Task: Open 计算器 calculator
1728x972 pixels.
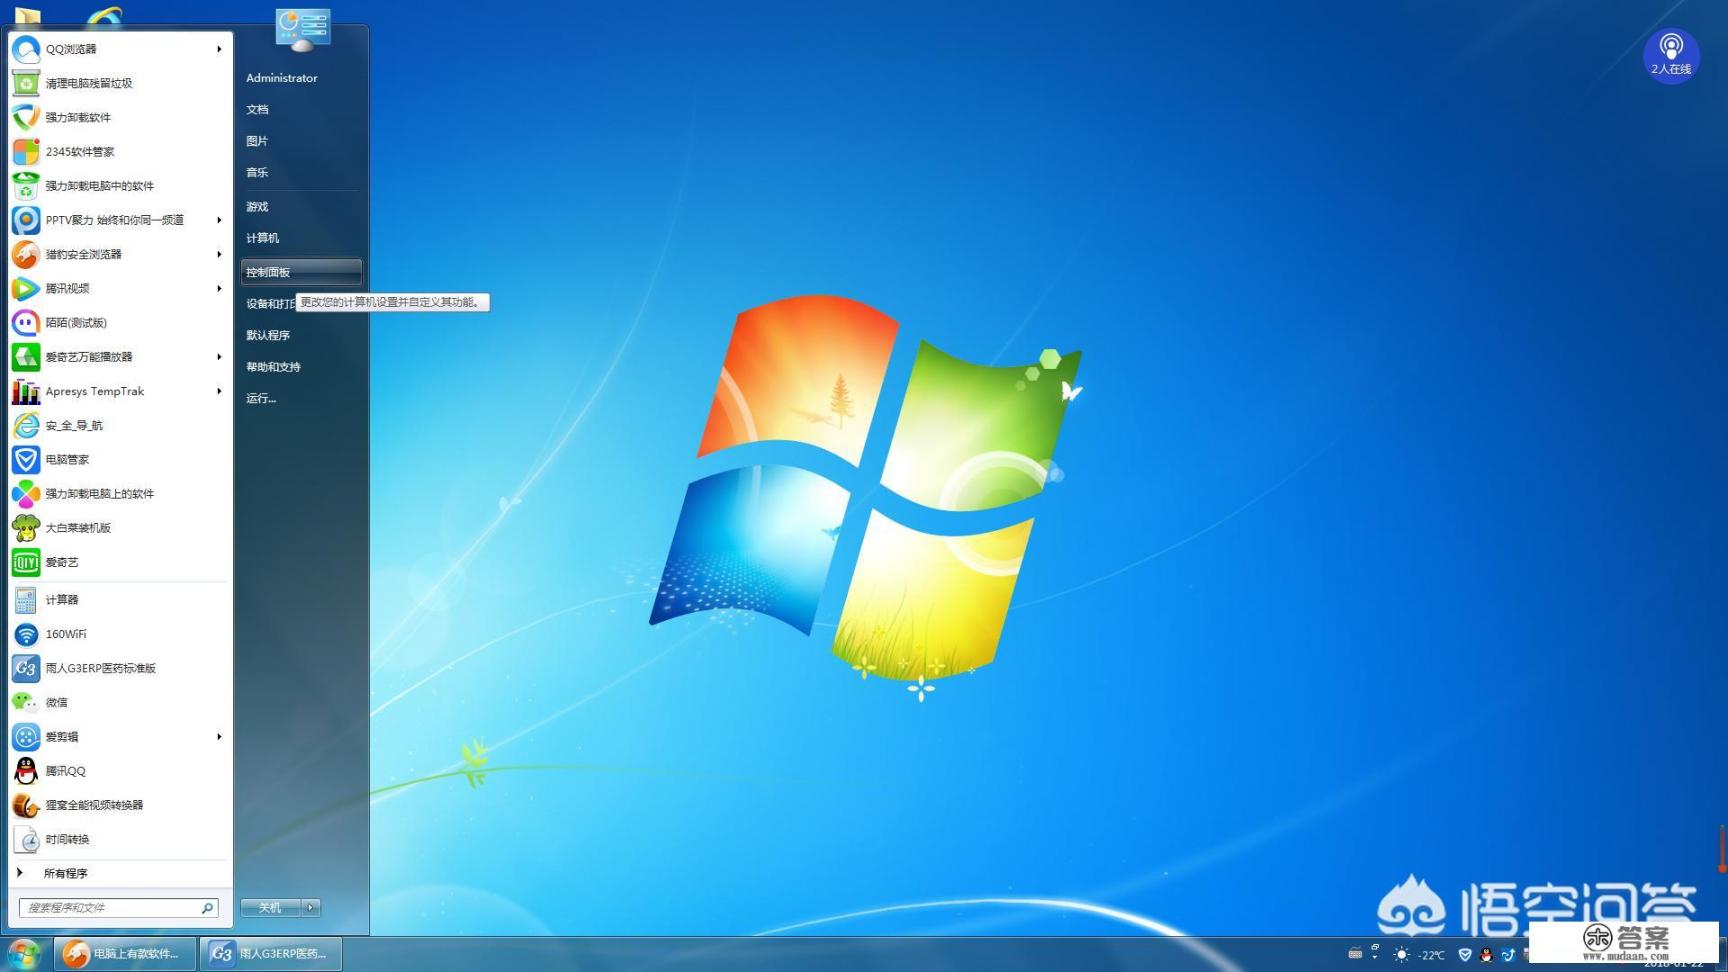Action: [120, 599]
